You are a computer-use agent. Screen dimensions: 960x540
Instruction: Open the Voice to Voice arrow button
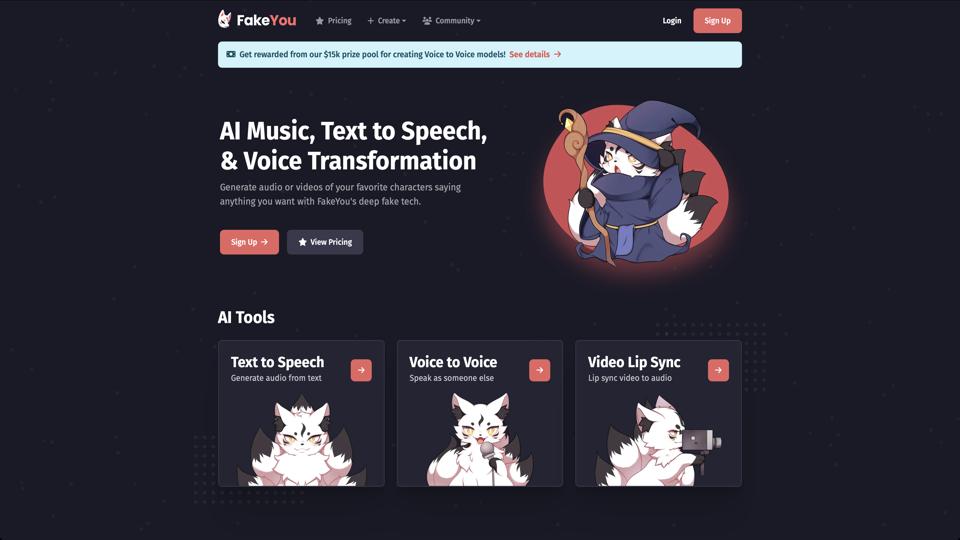(539, 370)
